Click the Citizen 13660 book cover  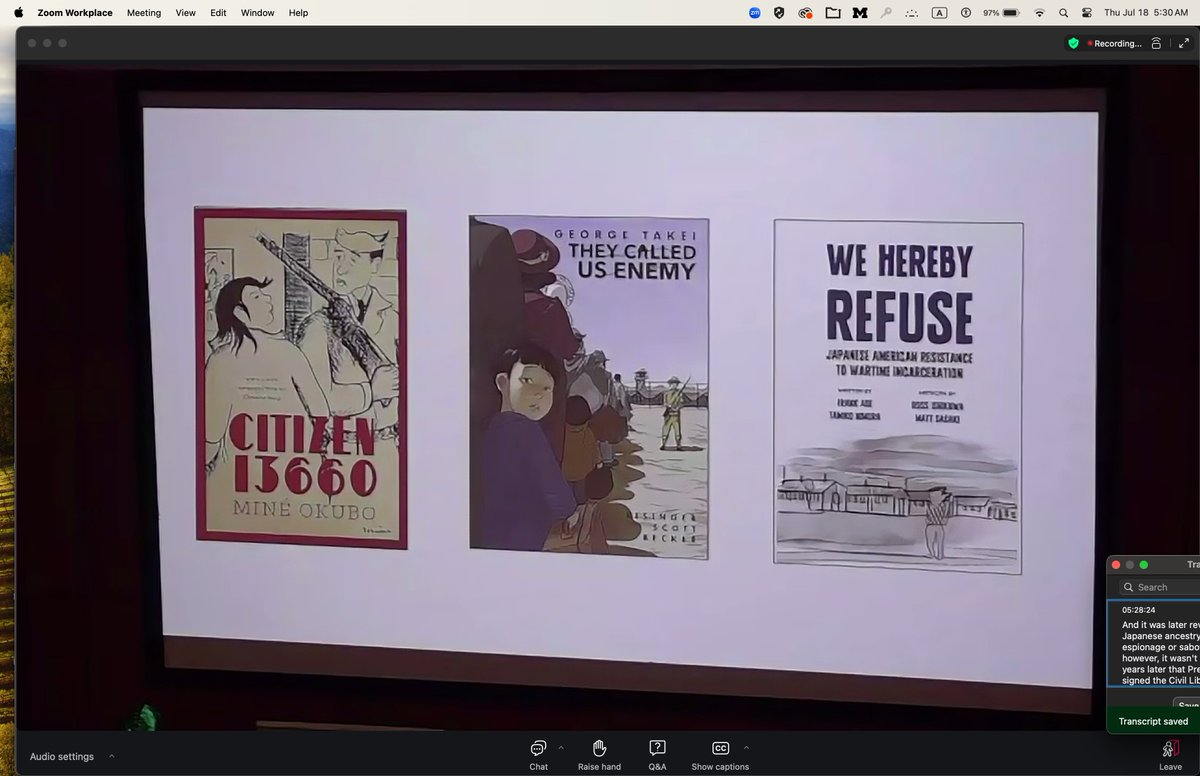pos(301,378)
